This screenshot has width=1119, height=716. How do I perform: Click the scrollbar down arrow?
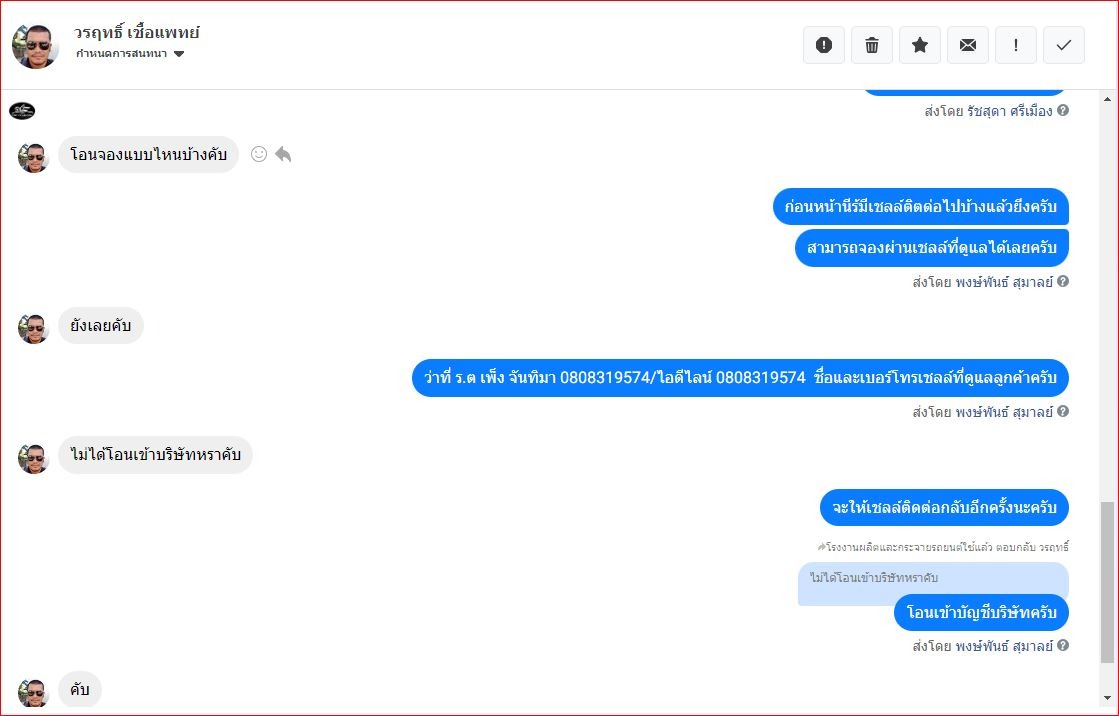coord(1108,698)
